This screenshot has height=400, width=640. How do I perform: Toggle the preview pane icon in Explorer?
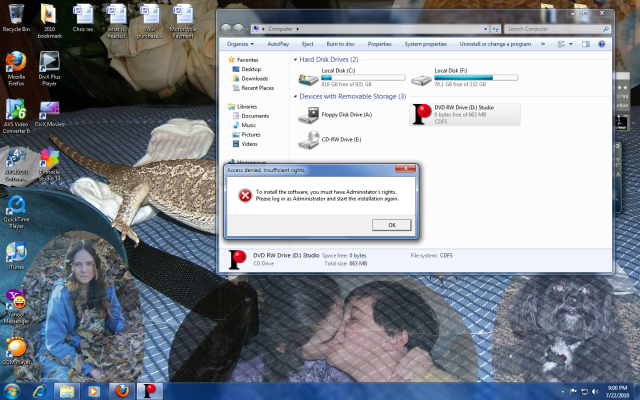tap(586, 44)
